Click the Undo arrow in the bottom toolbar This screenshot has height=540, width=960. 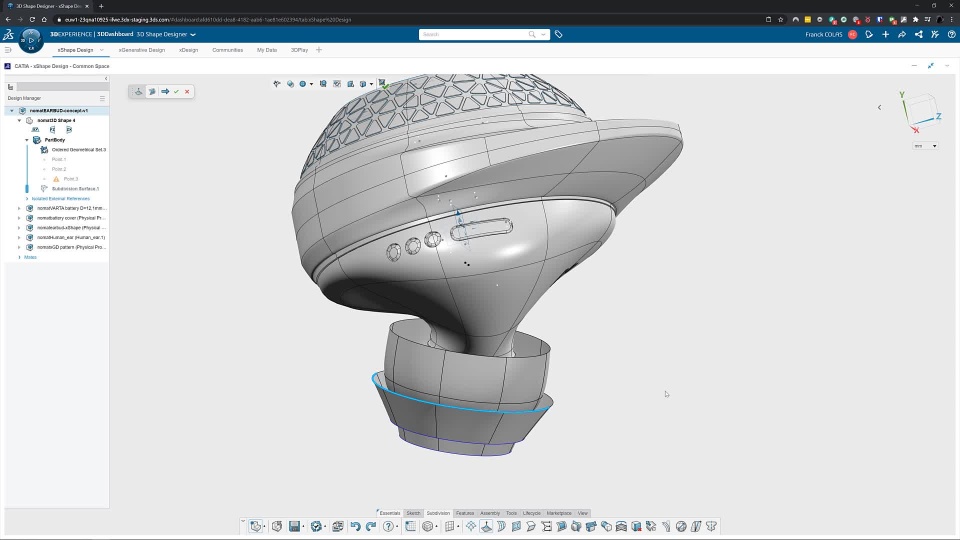(355, 526)
